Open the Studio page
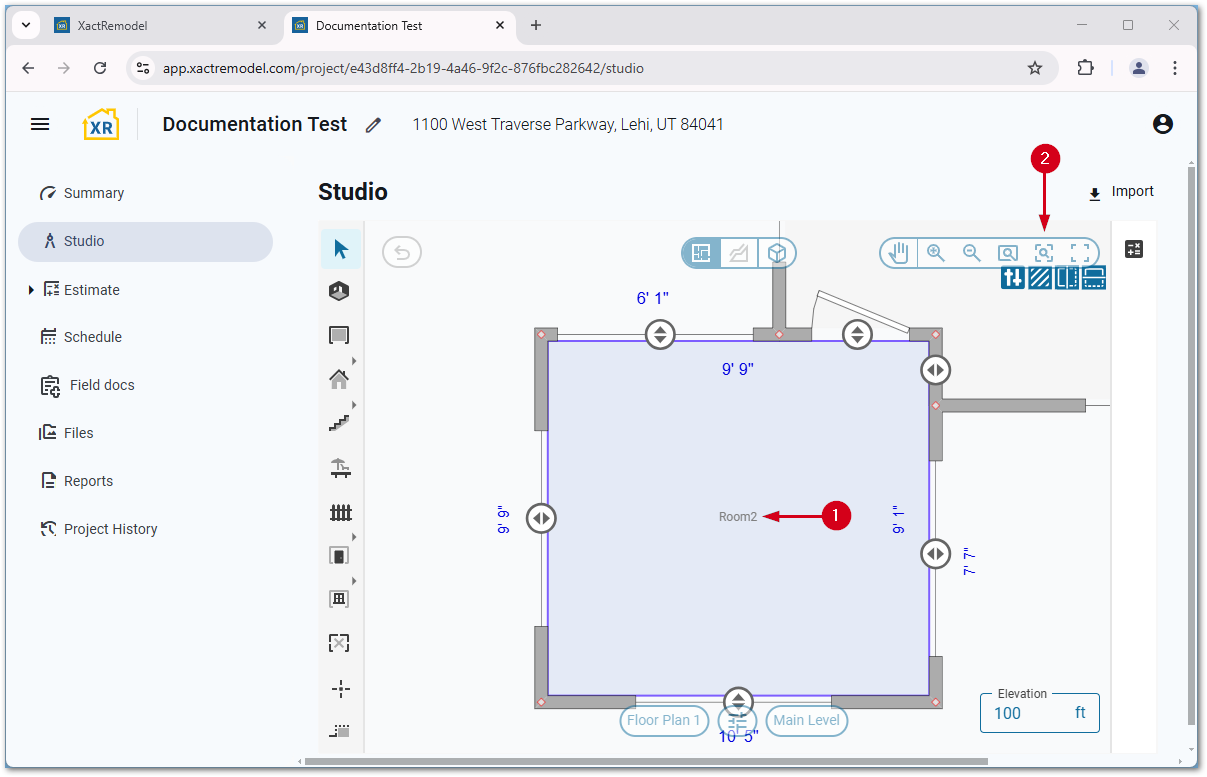Screen dimensions: 1207x777 (x=145, y=241)
